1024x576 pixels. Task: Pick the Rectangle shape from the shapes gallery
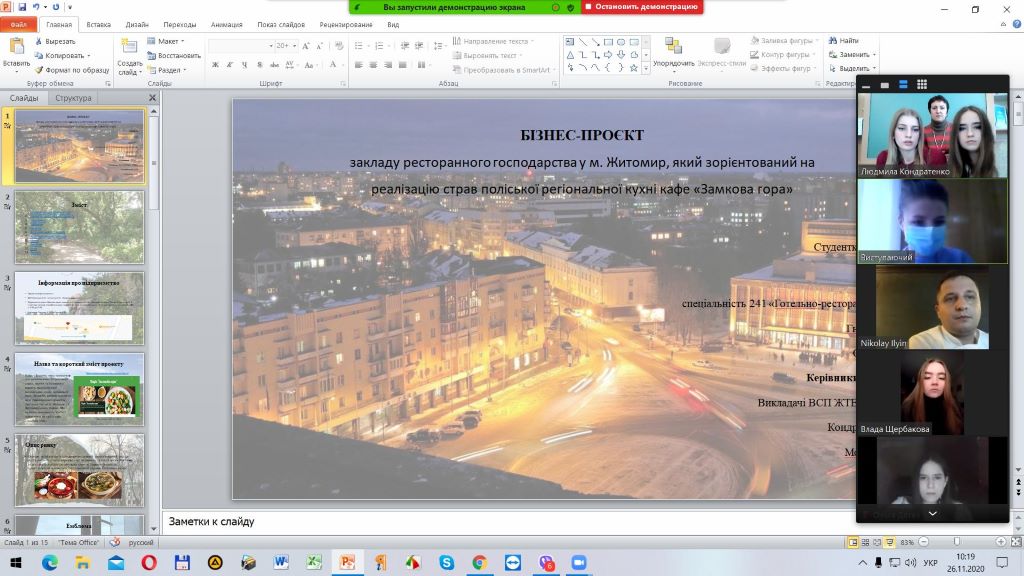tap(608, 42)
